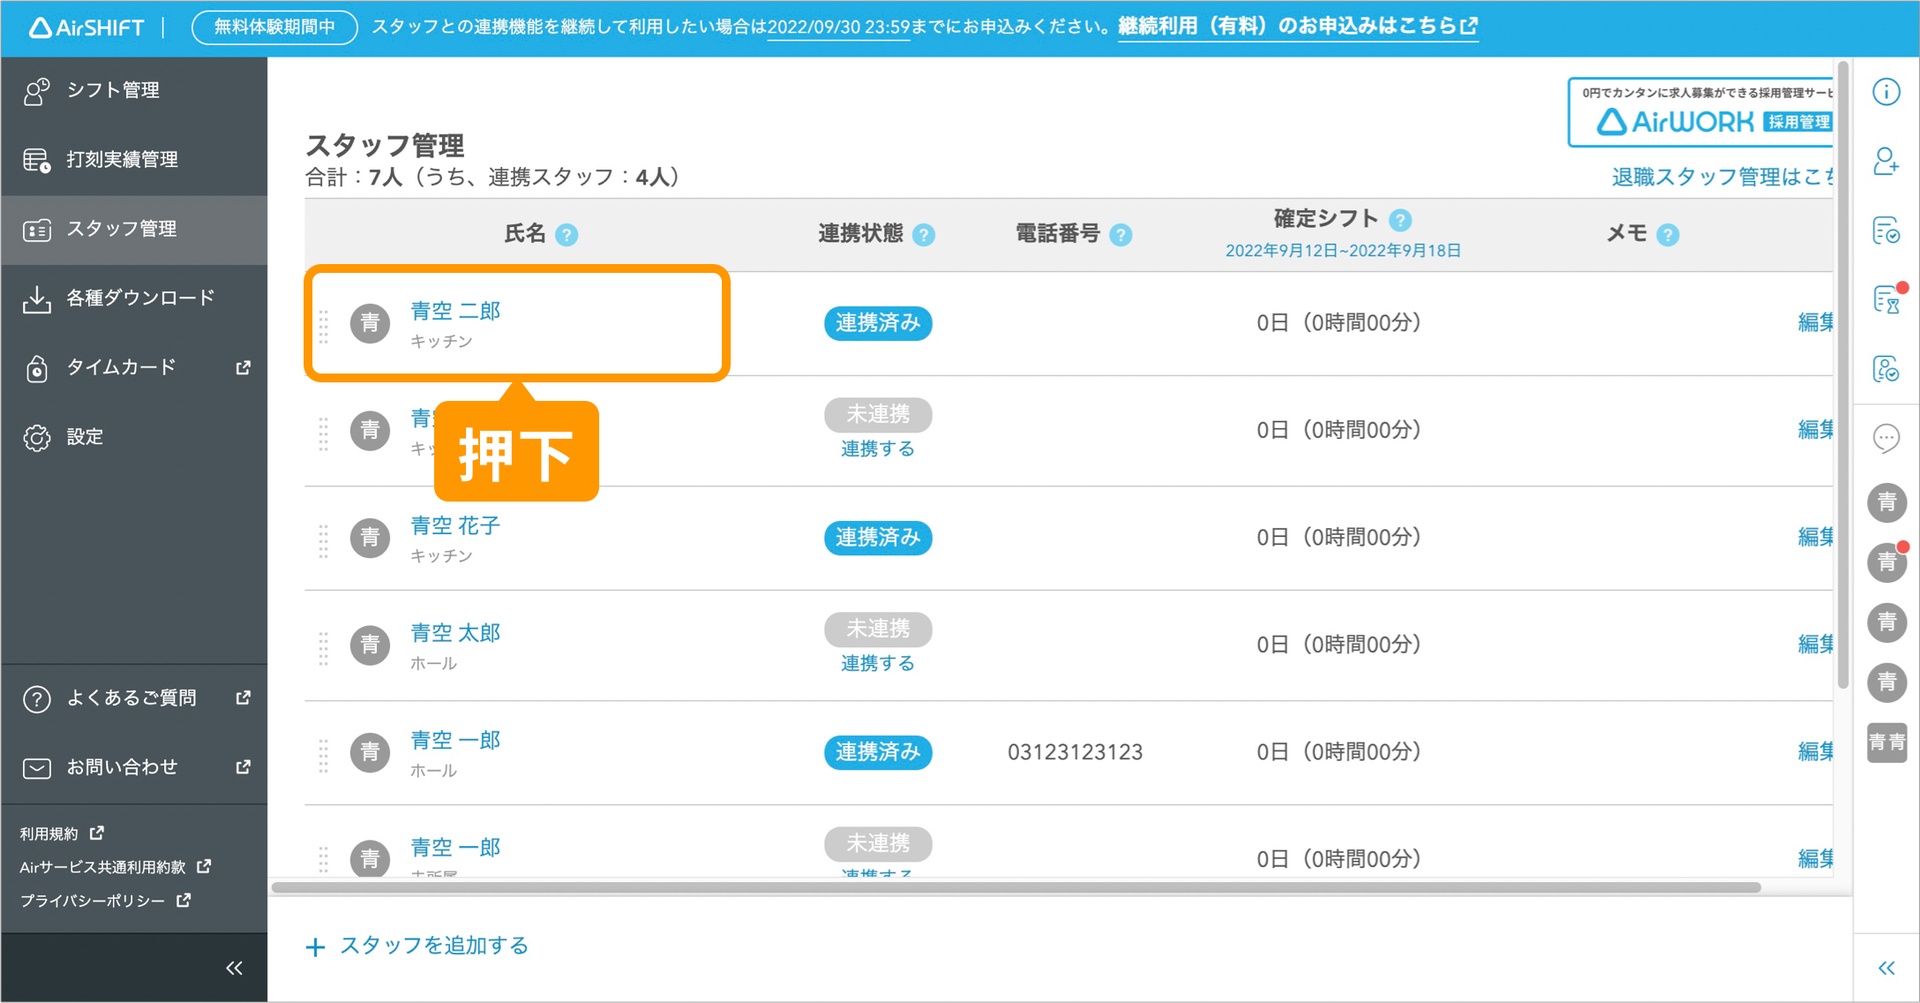
Task: Click the staff-check document icon on the right
Action: click(x=1887, y=369)
